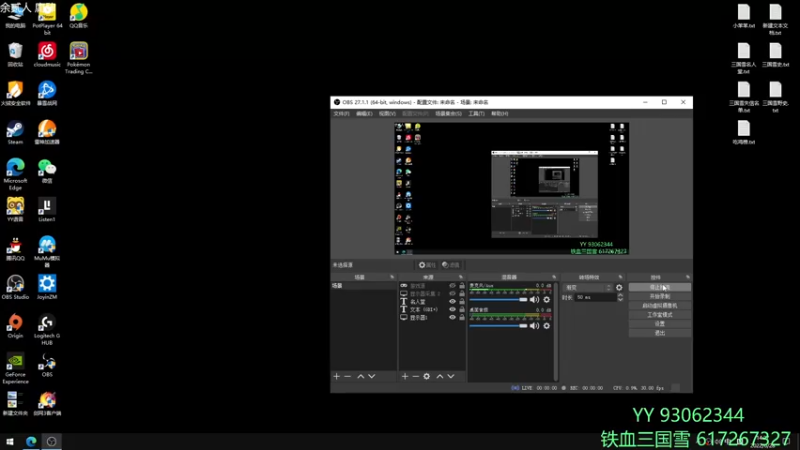
Task: Open 帮助(H) menu in OBS
Action: (x=499, y=114)
